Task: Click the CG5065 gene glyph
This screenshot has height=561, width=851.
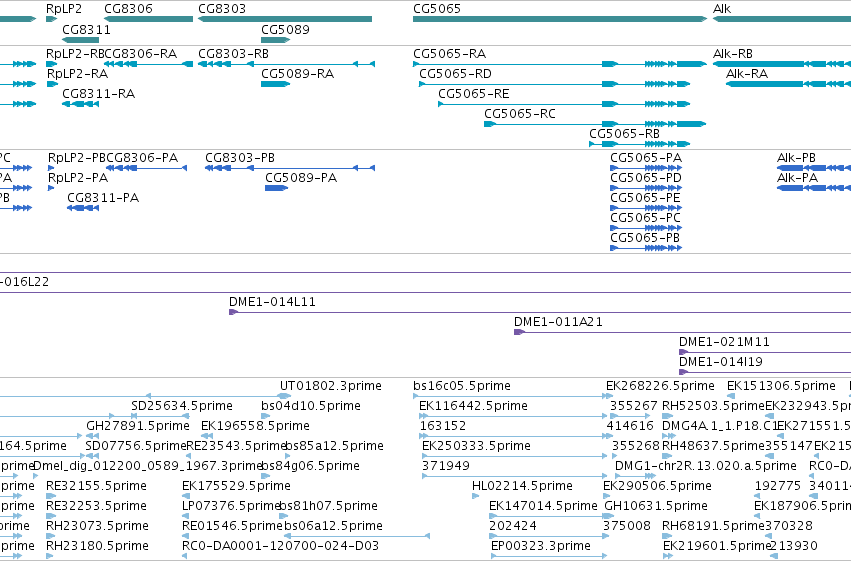Action: [560, 19]
